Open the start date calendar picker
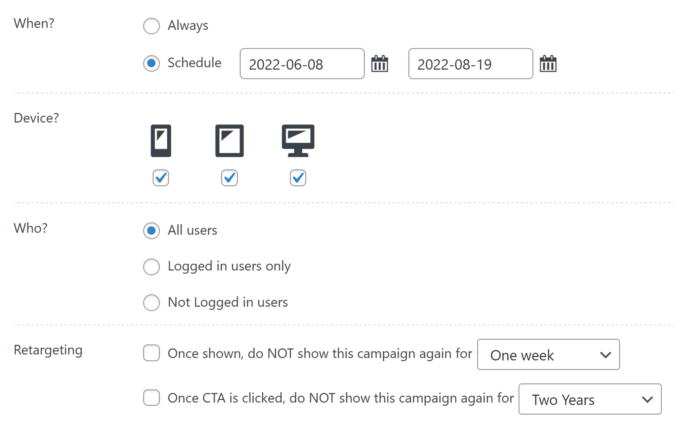Viewport: 688px width, 430px height. tap(380, 64)
